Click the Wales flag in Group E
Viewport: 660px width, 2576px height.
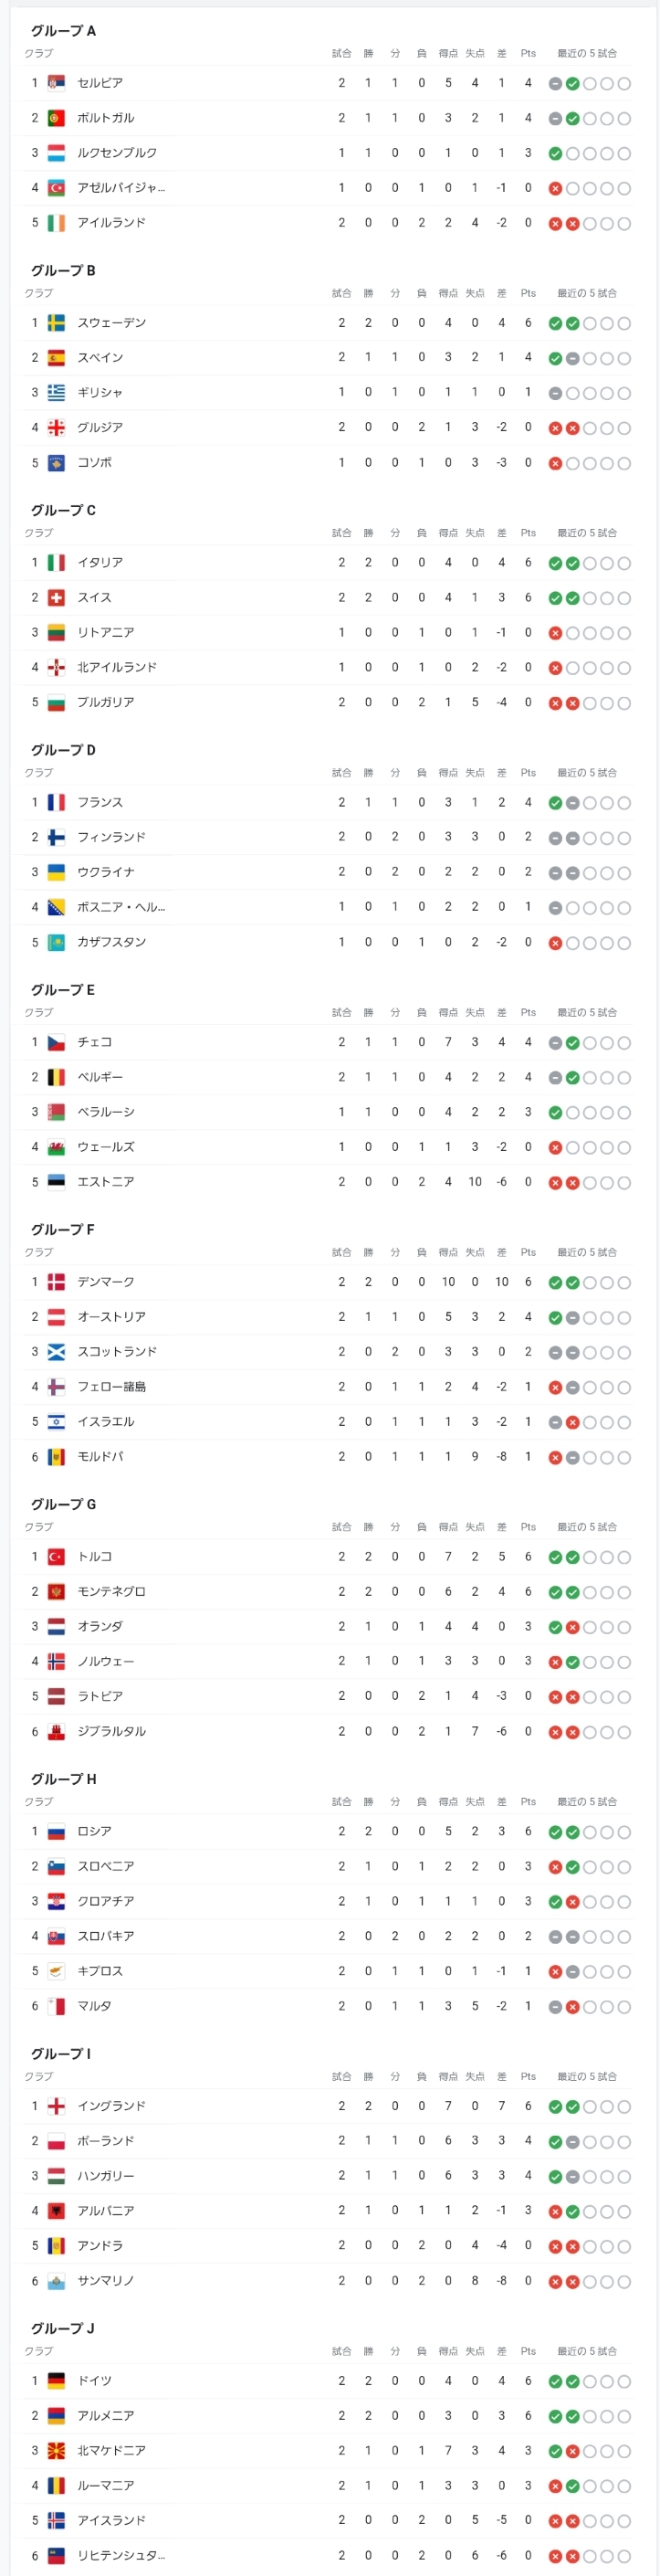tap(57, 1148)
